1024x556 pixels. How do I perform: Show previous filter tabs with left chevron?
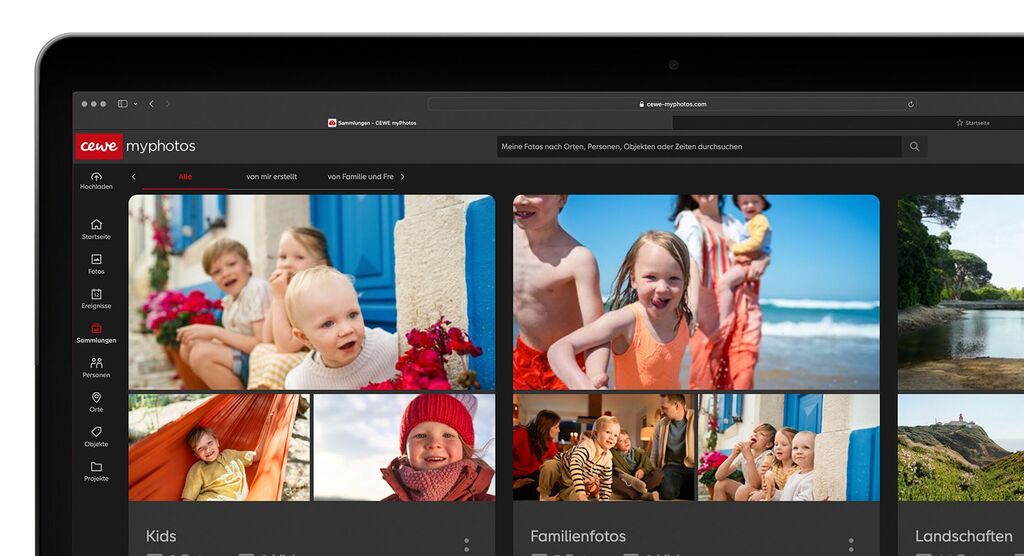tap(134, 176)
